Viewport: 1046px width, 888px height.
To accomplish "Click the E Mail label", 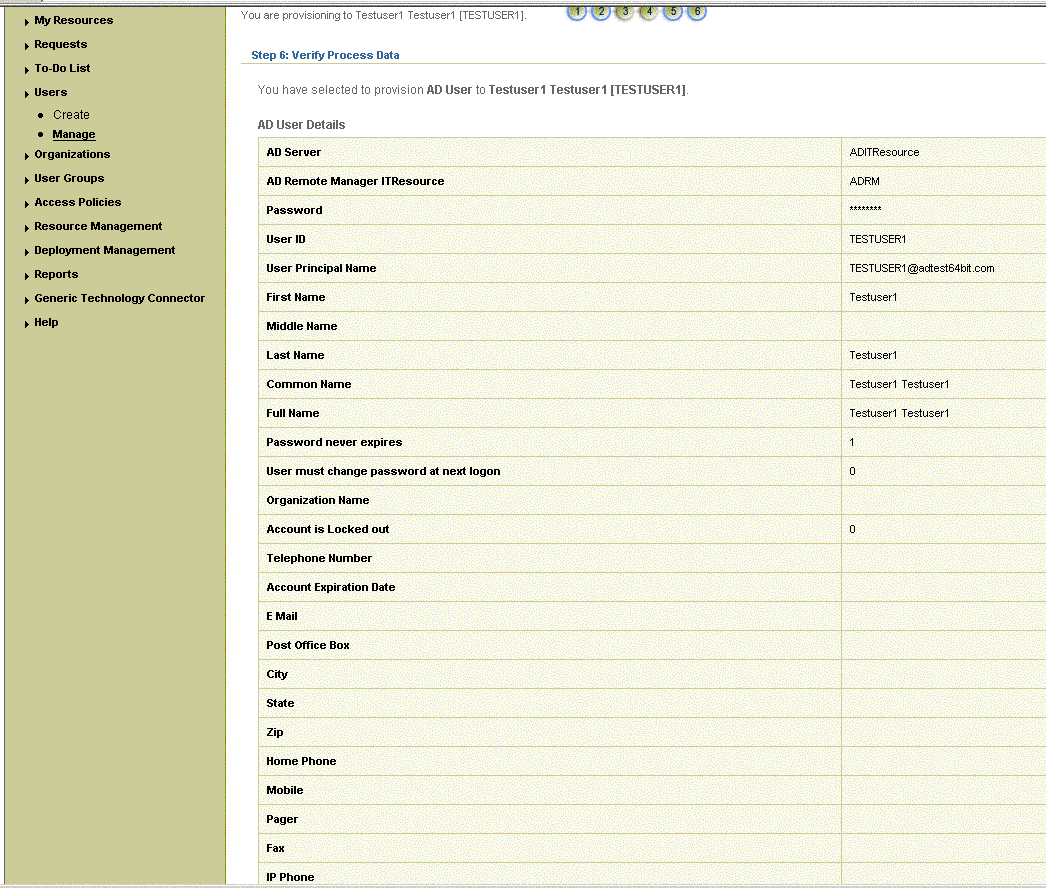I will (x=282, y=616).
